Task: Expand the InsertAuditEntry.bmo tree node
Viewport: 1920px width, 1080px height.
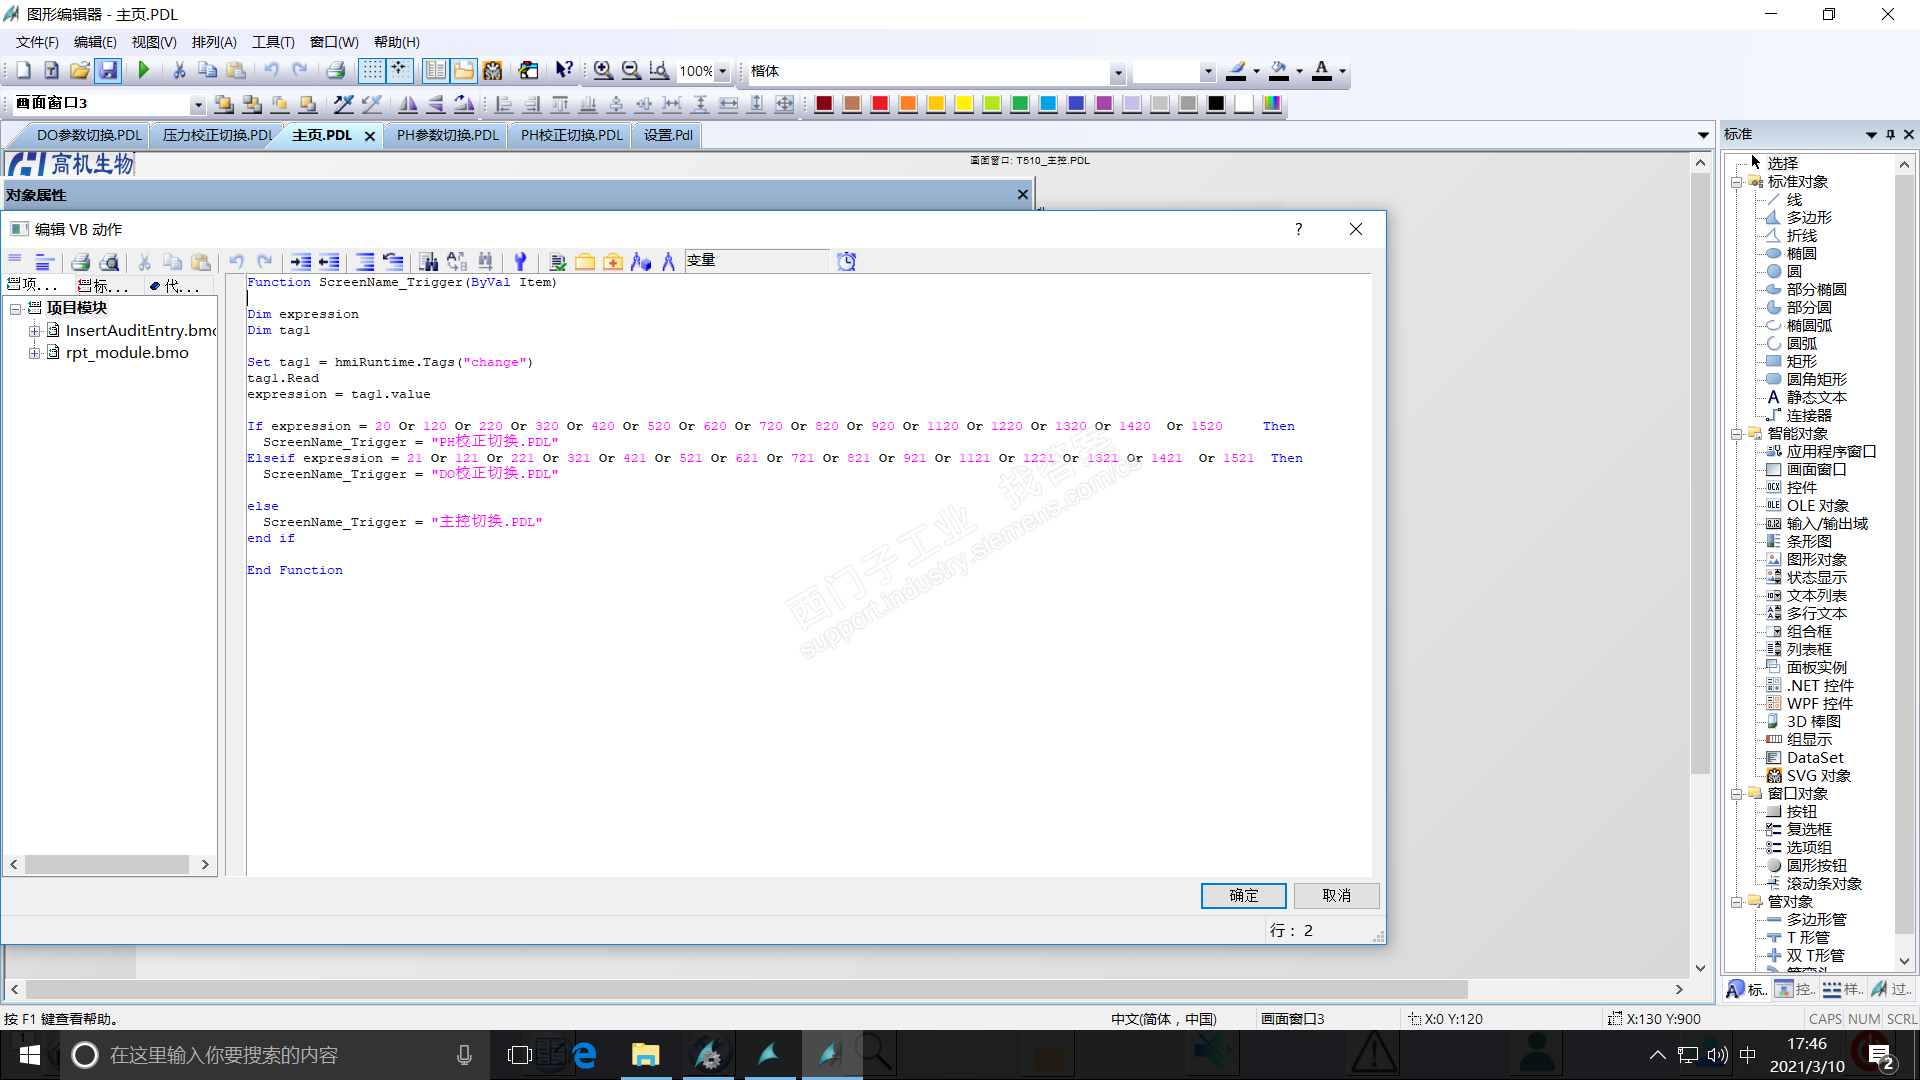Action: (34, 331)
